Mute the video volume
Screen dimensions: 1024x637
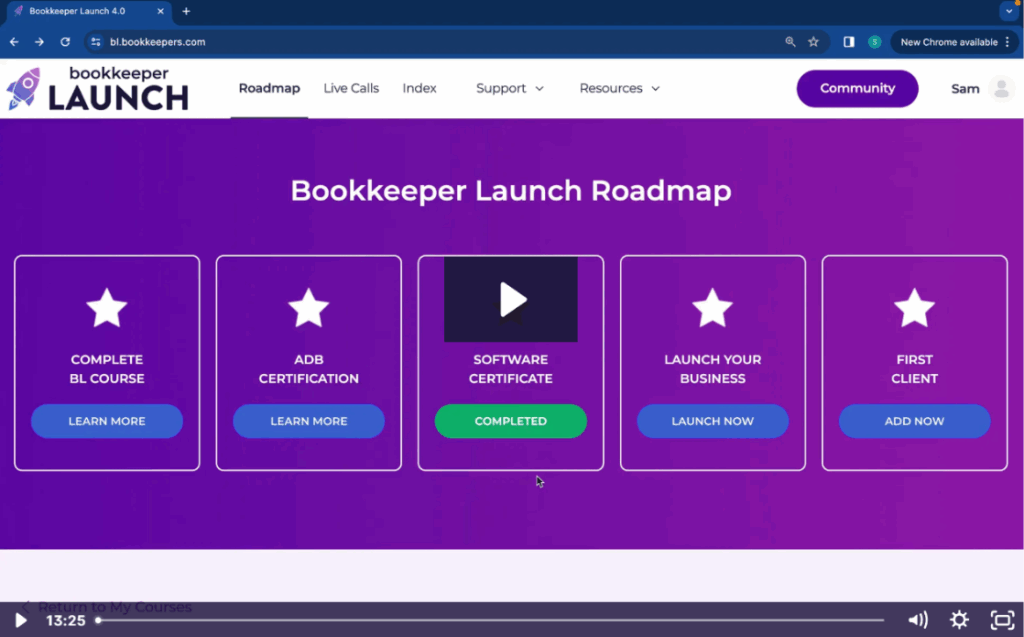(x=916, y=620)
